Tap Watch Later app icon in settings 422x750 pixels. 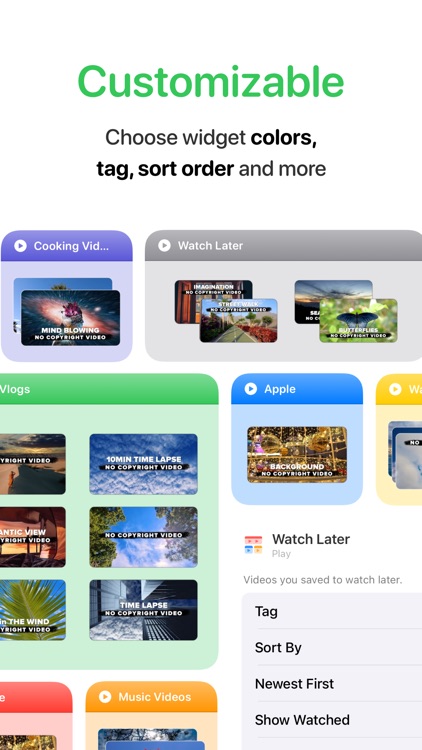point(254,545)
